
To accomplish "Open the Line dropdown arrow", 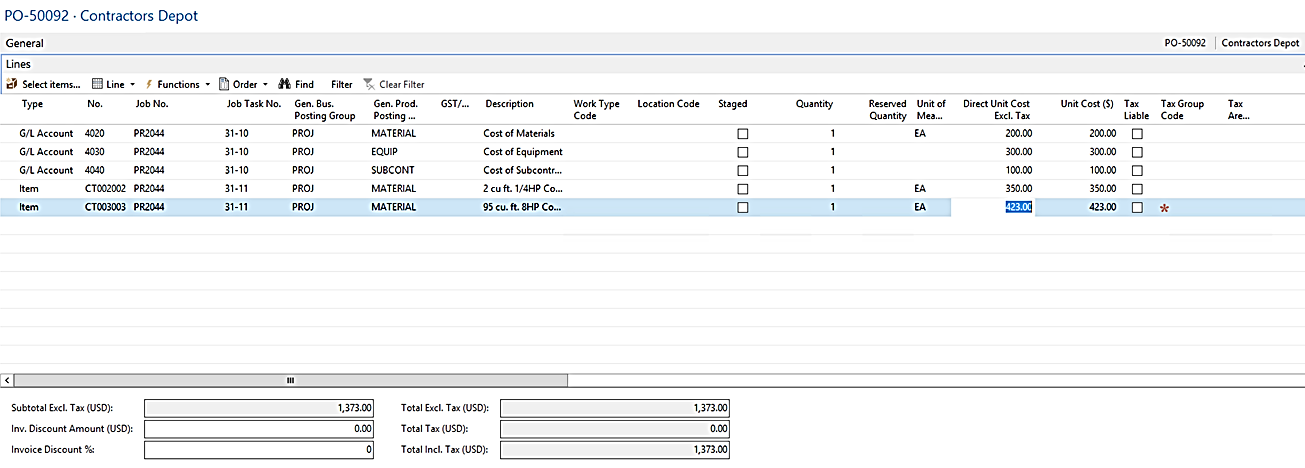I will click(132, 85).
